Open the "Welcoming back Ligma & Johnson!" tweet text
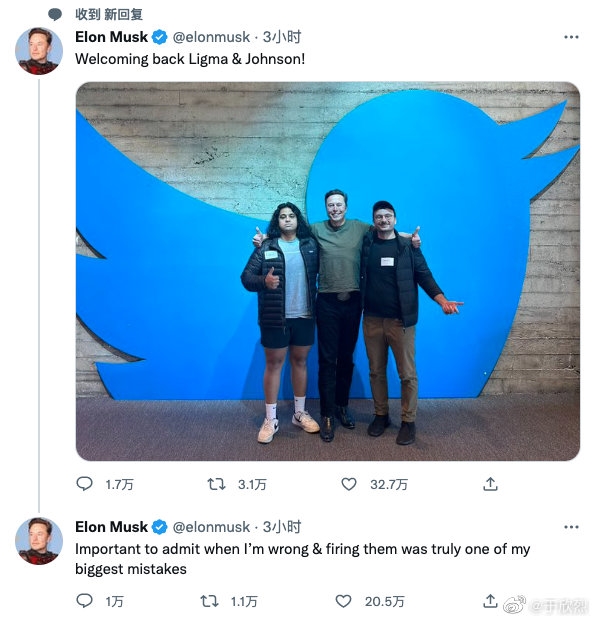This screenshot has width=595, height=622. 190,59
